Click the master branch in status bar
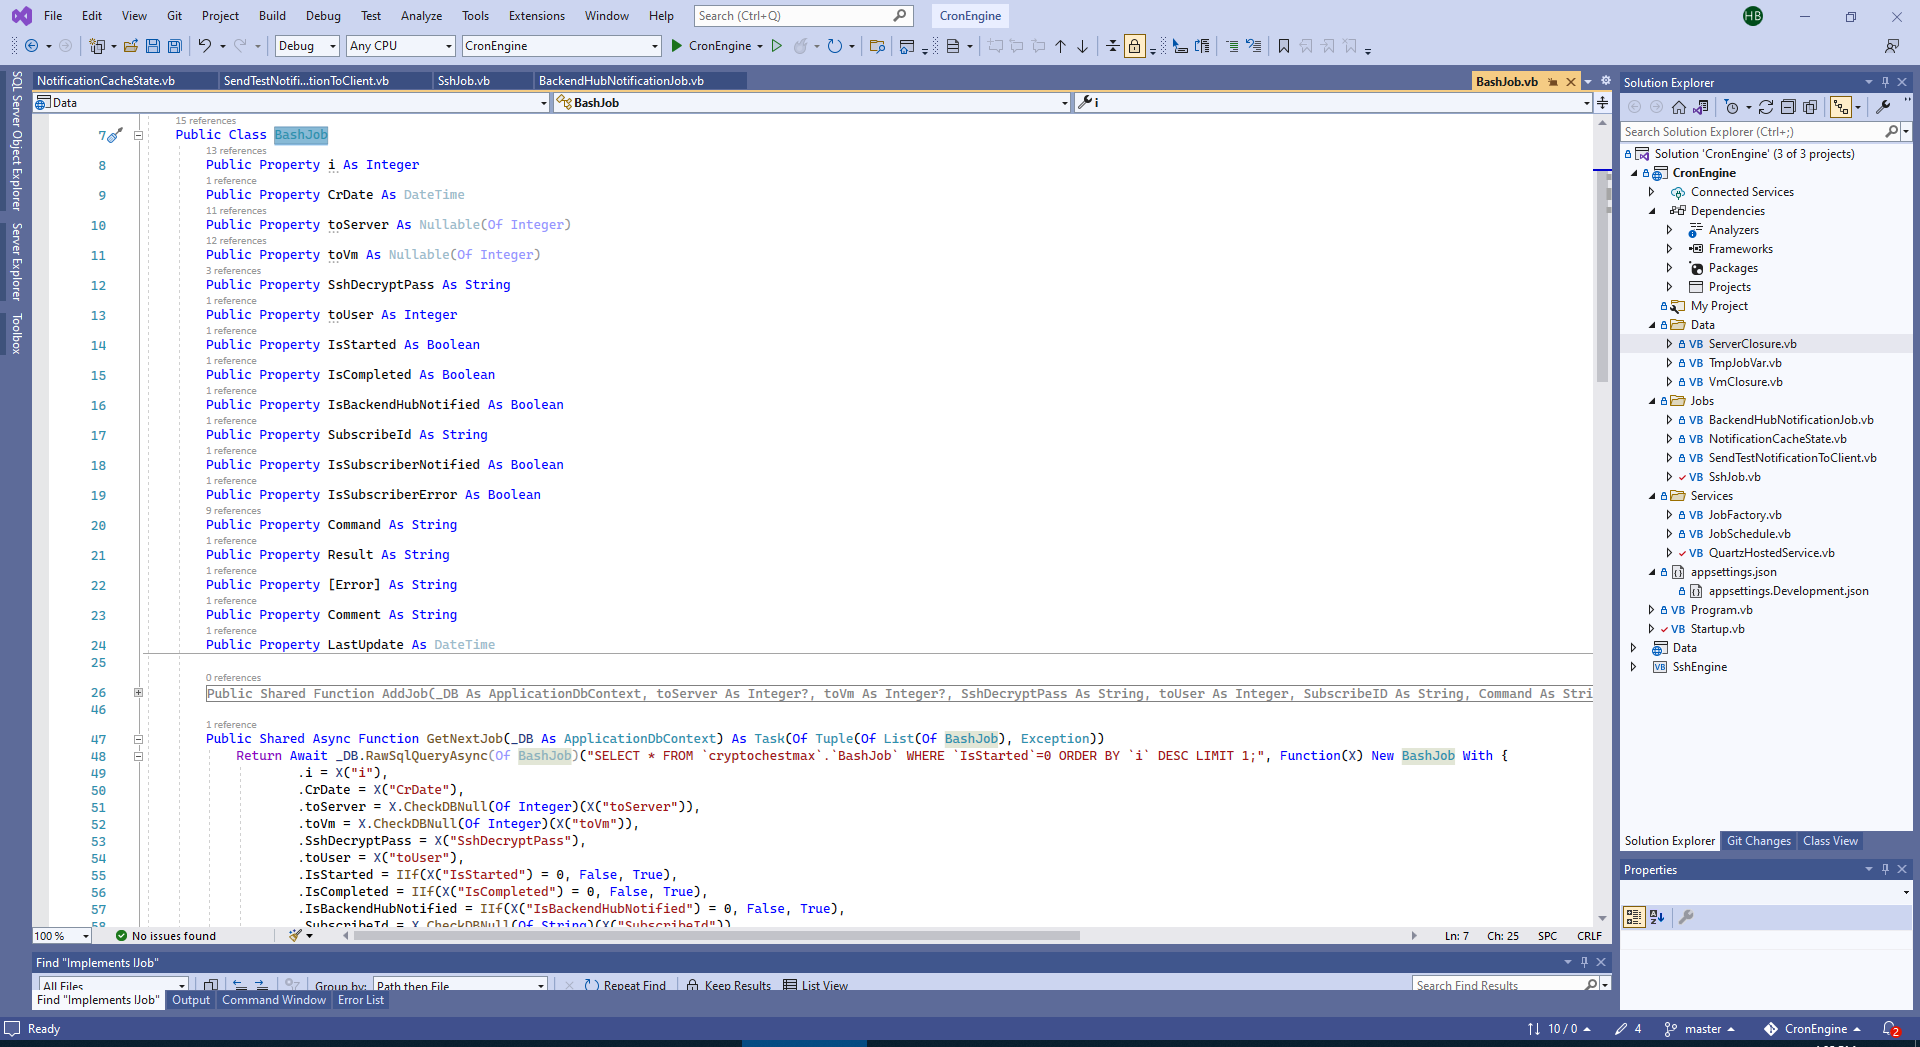Viewport: 1920px width, 1047px height. pyautogui.click(x=1699, y=1029)
